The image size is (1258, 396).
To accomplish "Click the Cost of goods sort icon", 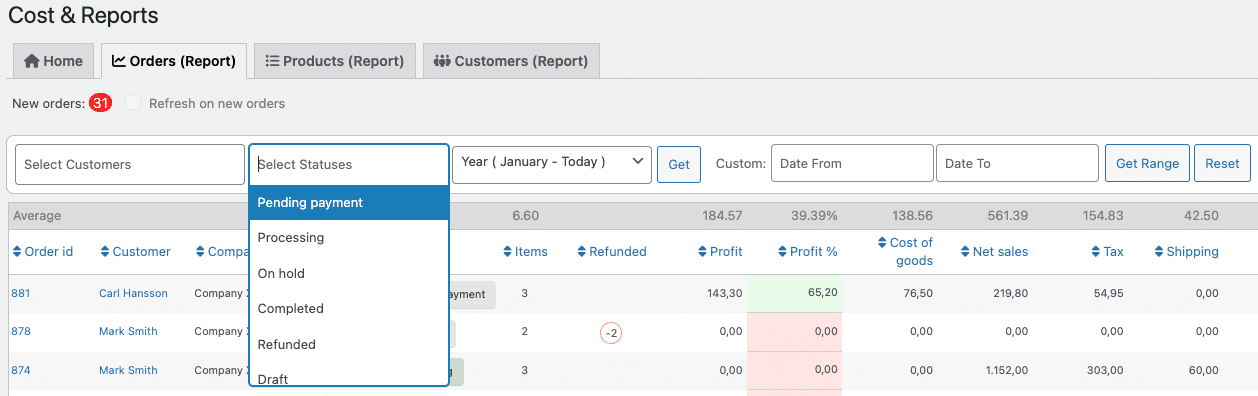I will point(881,243).
